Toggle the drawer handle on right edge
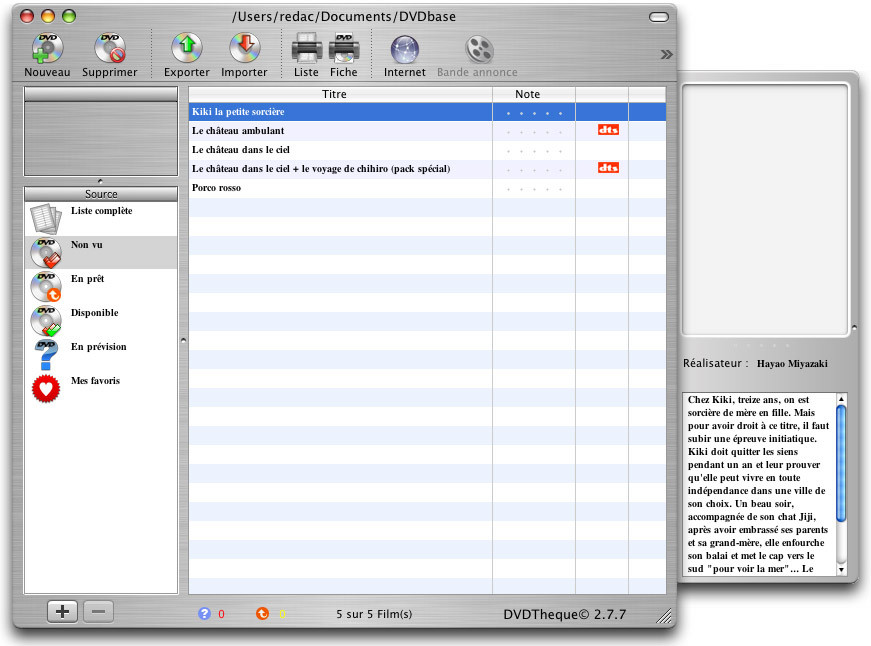This screenshot has height=646, width=871. click(853, 327)
